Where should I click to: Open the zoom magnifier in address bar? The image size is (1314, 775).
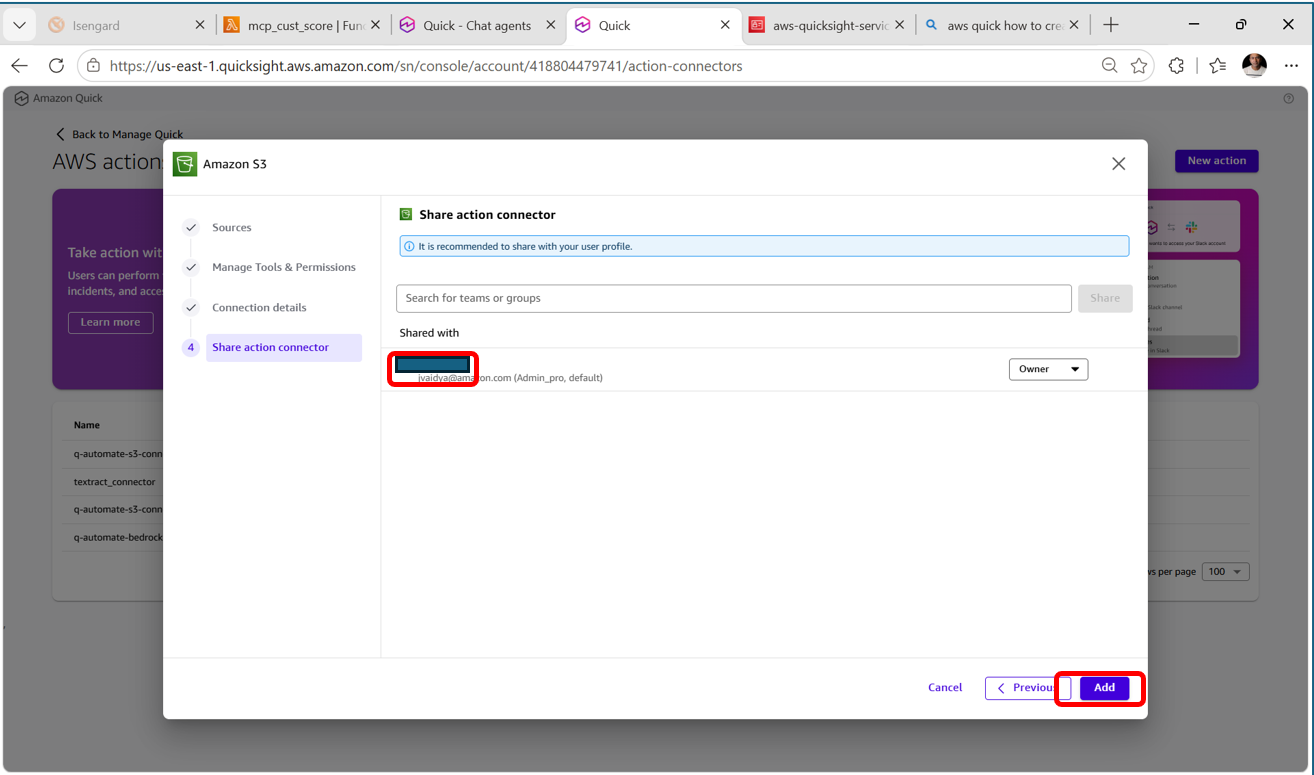[x=1109, y=66]
